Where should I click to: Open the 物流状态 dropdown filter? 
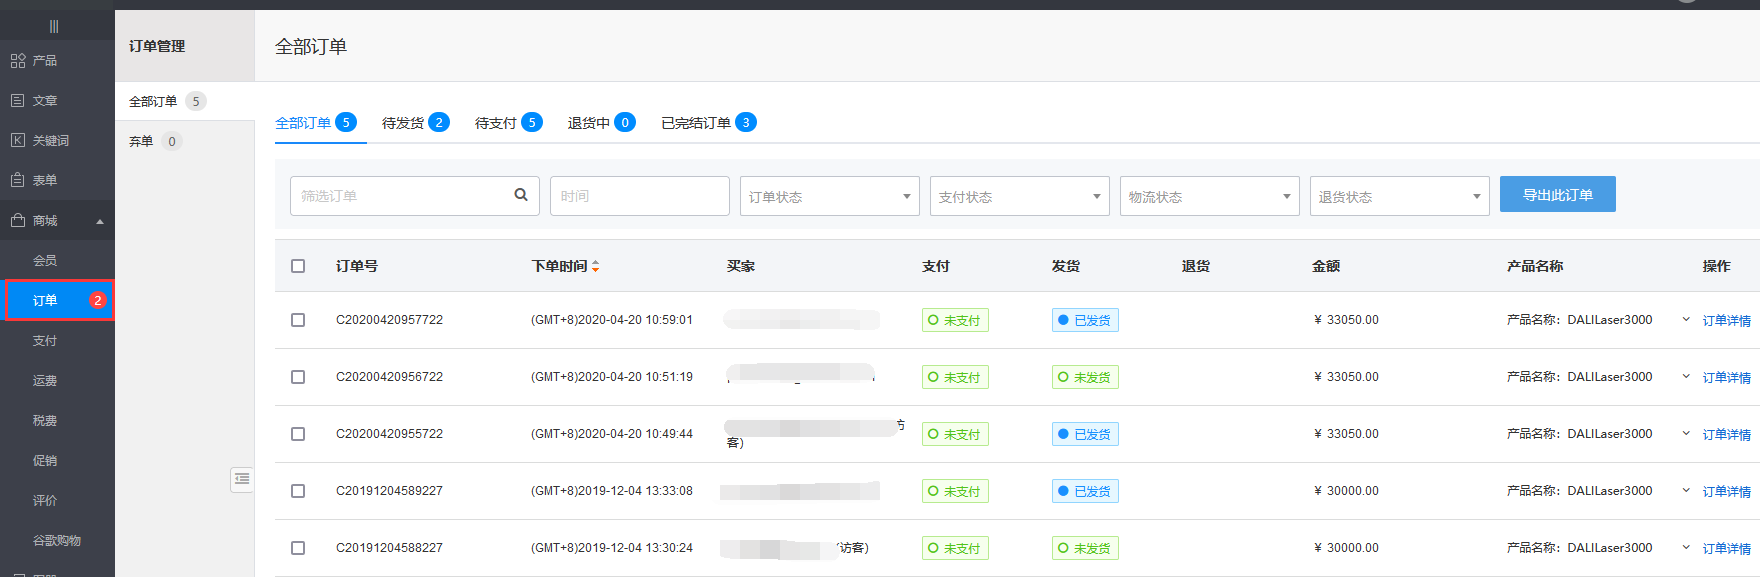[1209, 196]
